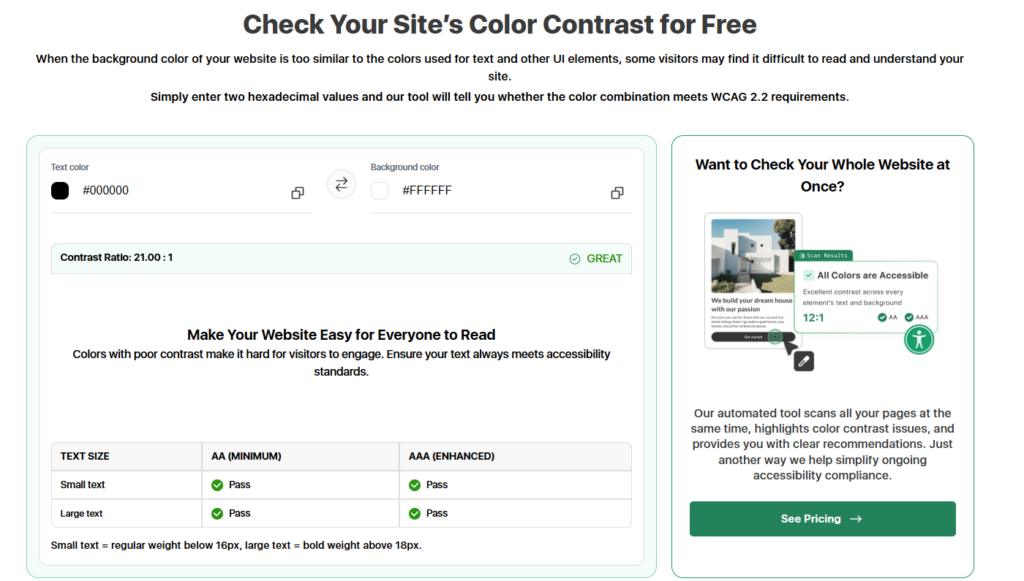Toggle the Small text AAA Pass indicator
This screenshot has width=1024, height=581.
tap(413, 484)
